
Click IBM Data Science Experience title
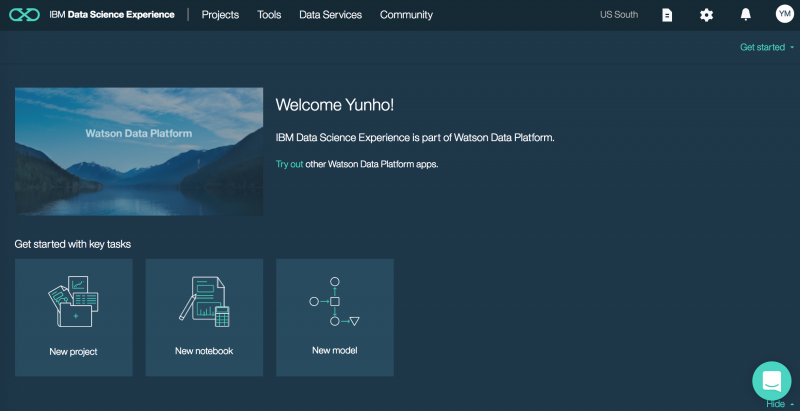pyautogui.click(x=112, y=15)
